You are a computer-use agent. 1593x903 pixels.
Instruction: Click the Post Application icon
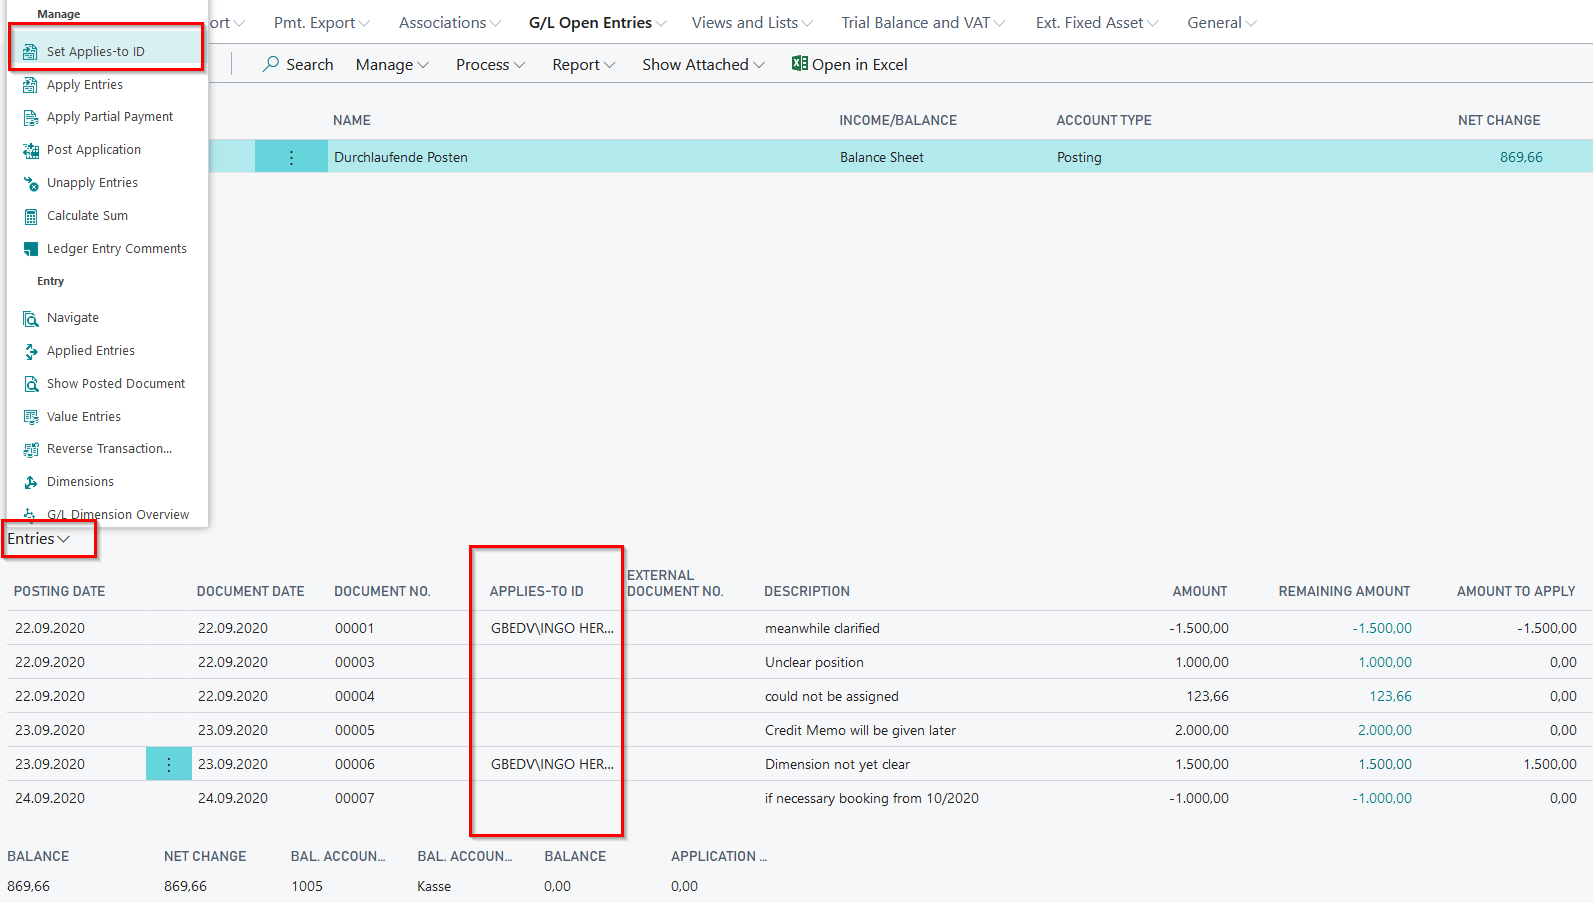[x=31, y=150]
